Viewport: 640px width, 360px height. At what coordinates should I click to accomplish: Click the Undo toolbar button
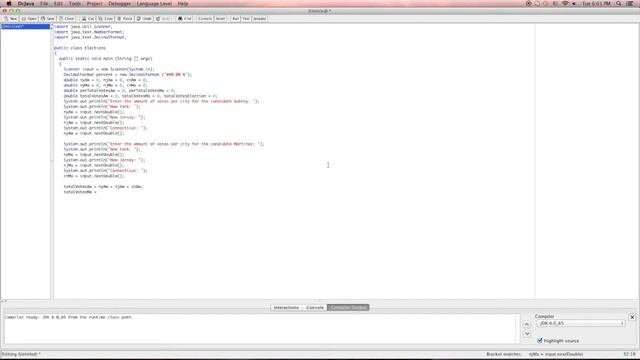coord(144,19)
